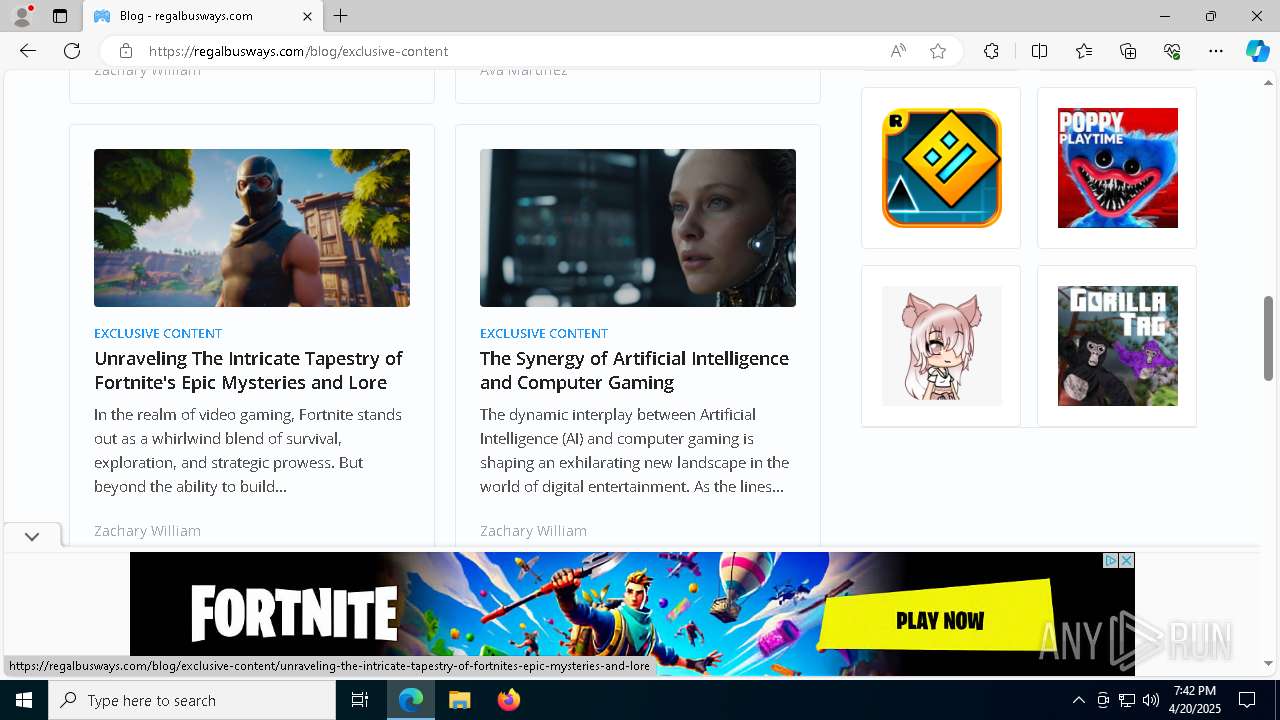Open Exclusive Content category above Fortnite article
Viewport: 1280px width, 720px height.
(158, 333)
